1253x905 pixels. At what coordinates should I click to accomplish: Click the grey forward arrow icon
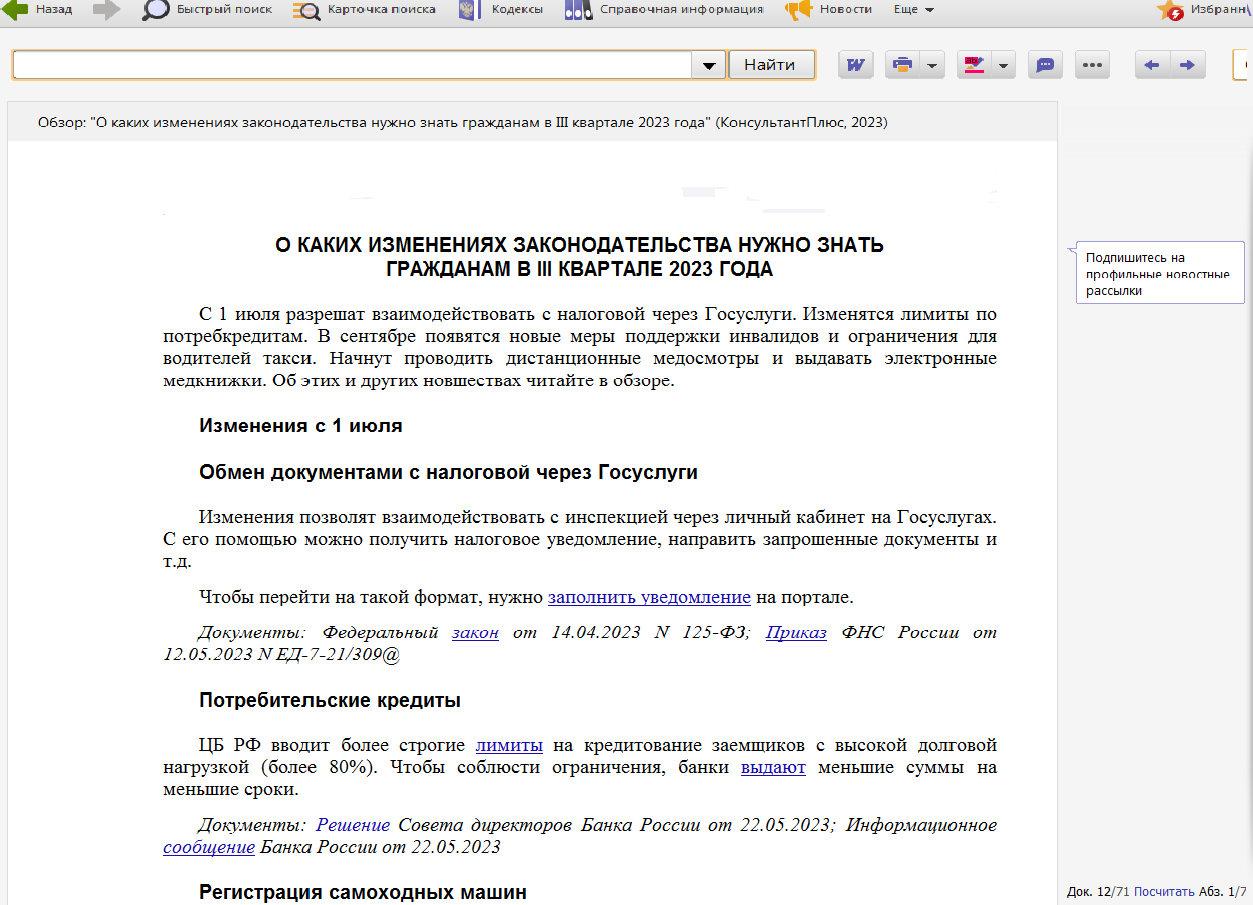106,10
